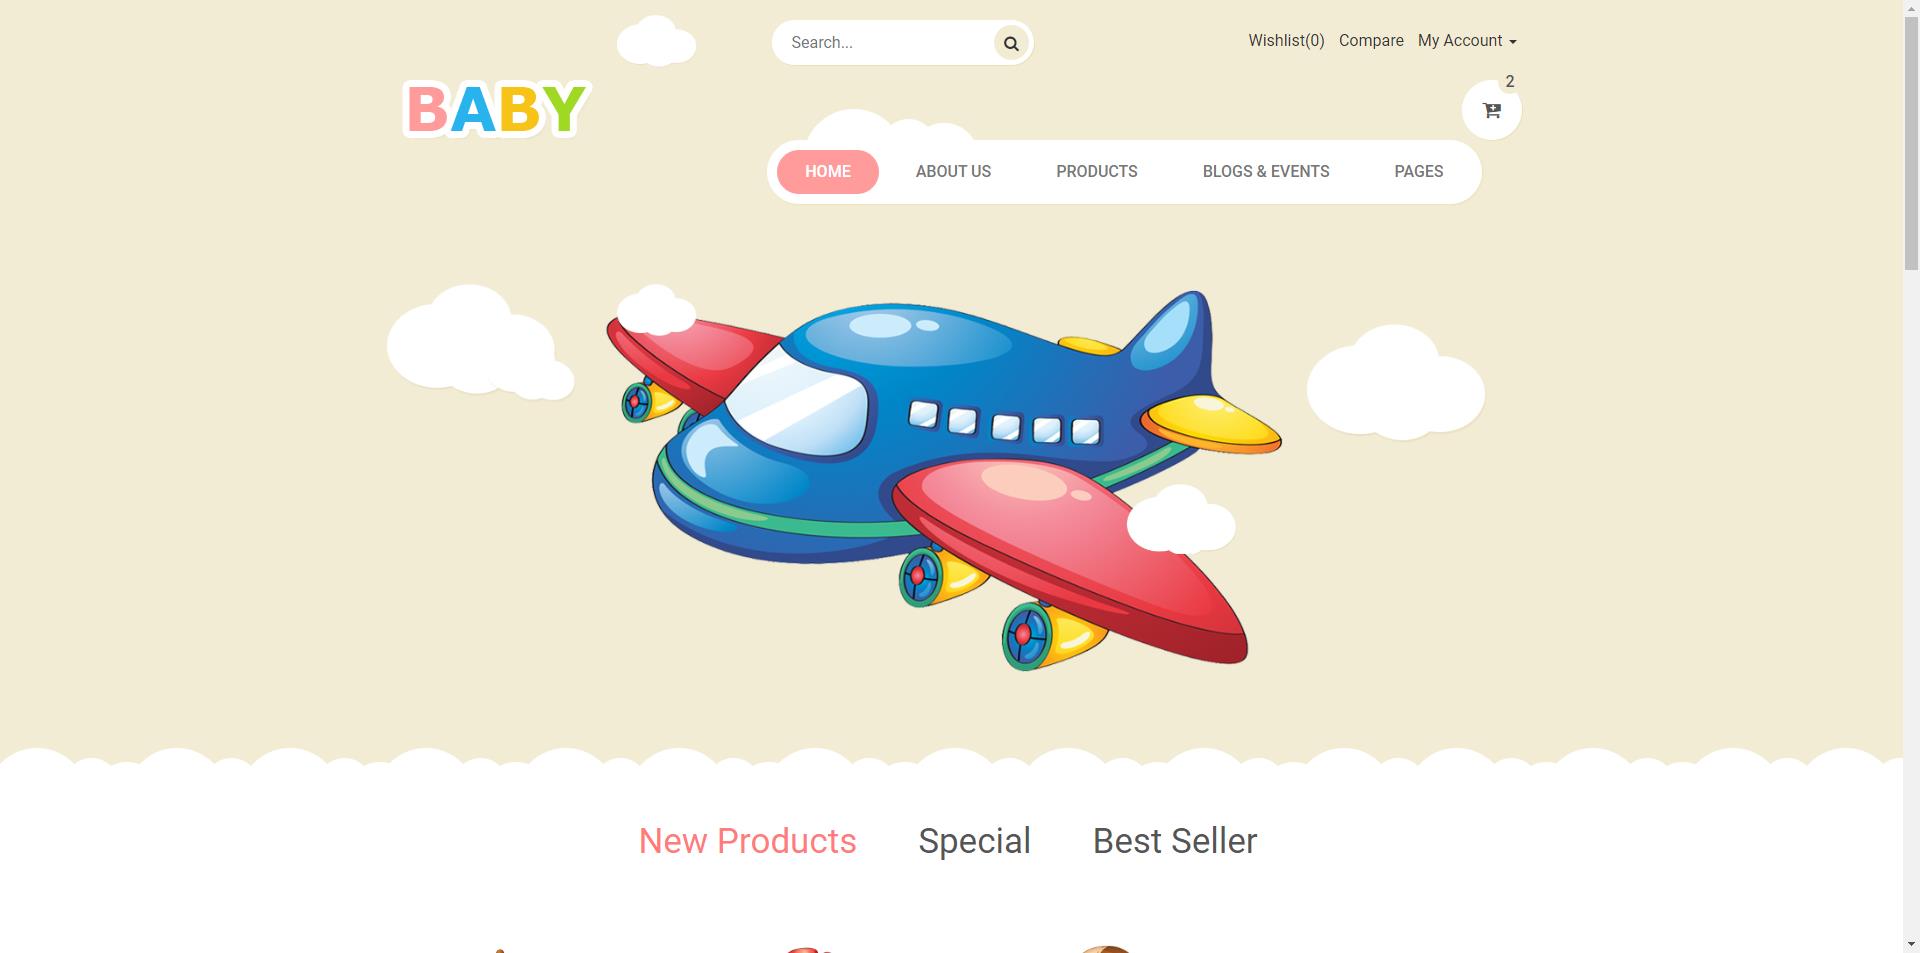
Task: Open the Wishlist(0) link
Action: click(x=1286, y=41)
